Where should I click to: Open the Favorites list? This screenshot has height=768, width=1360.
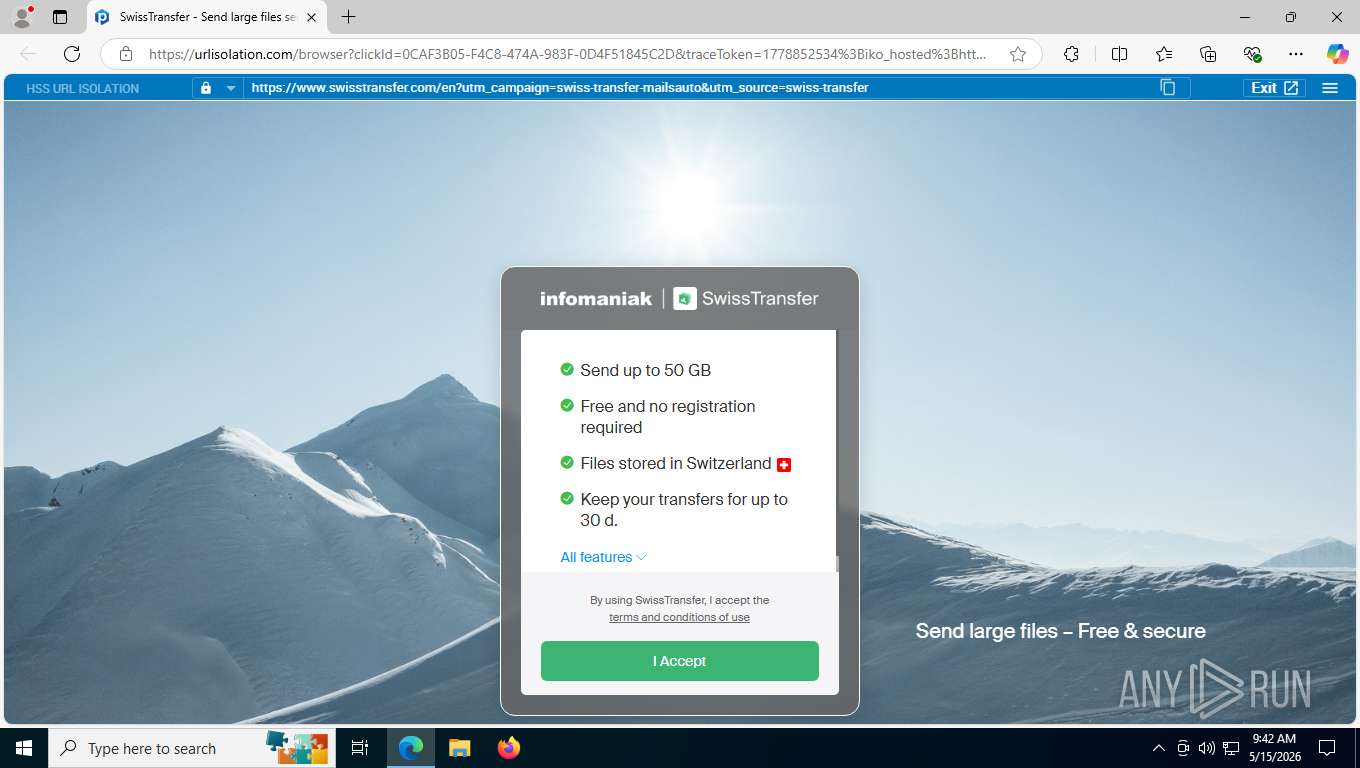[1164, 54]
